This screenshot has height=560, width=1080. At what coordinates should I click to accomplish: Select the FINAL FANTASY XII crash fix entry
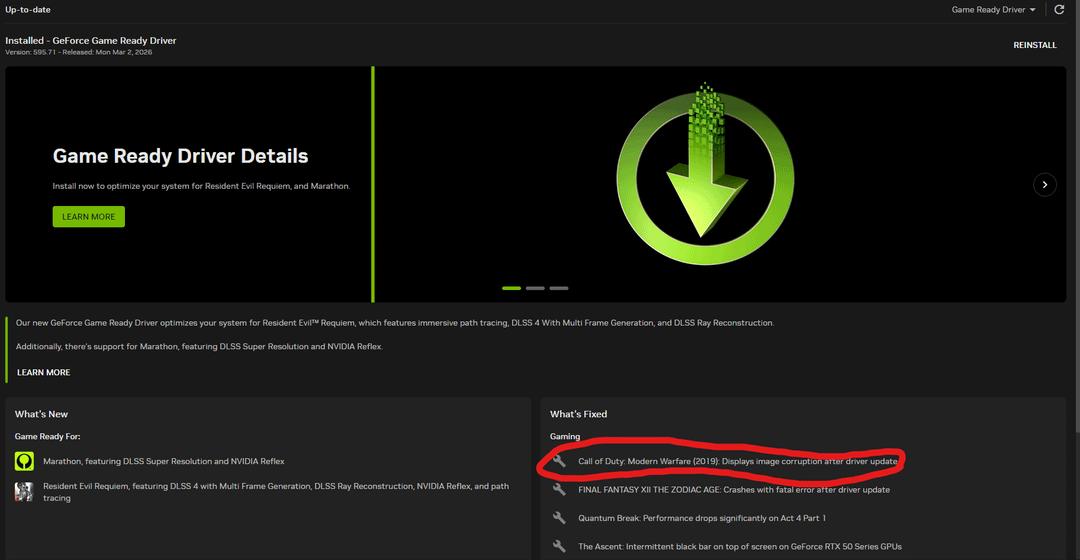734,490
